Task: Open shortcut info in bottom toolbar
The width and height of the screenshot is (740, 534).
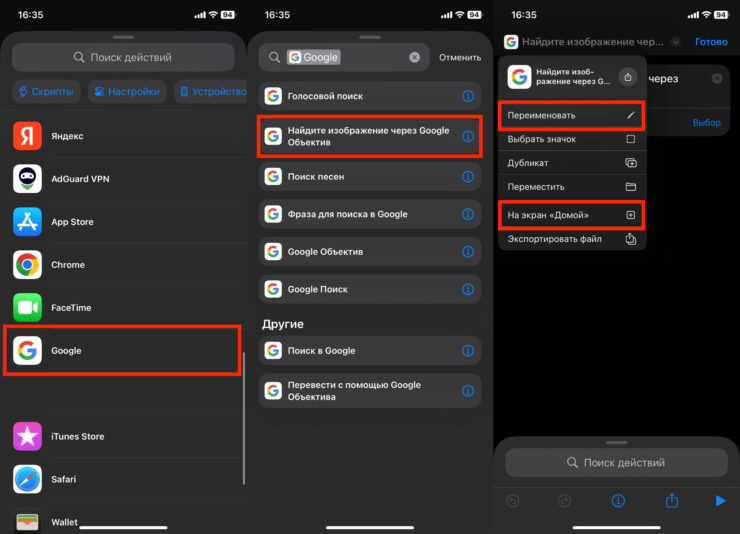Action: point(618,501)
